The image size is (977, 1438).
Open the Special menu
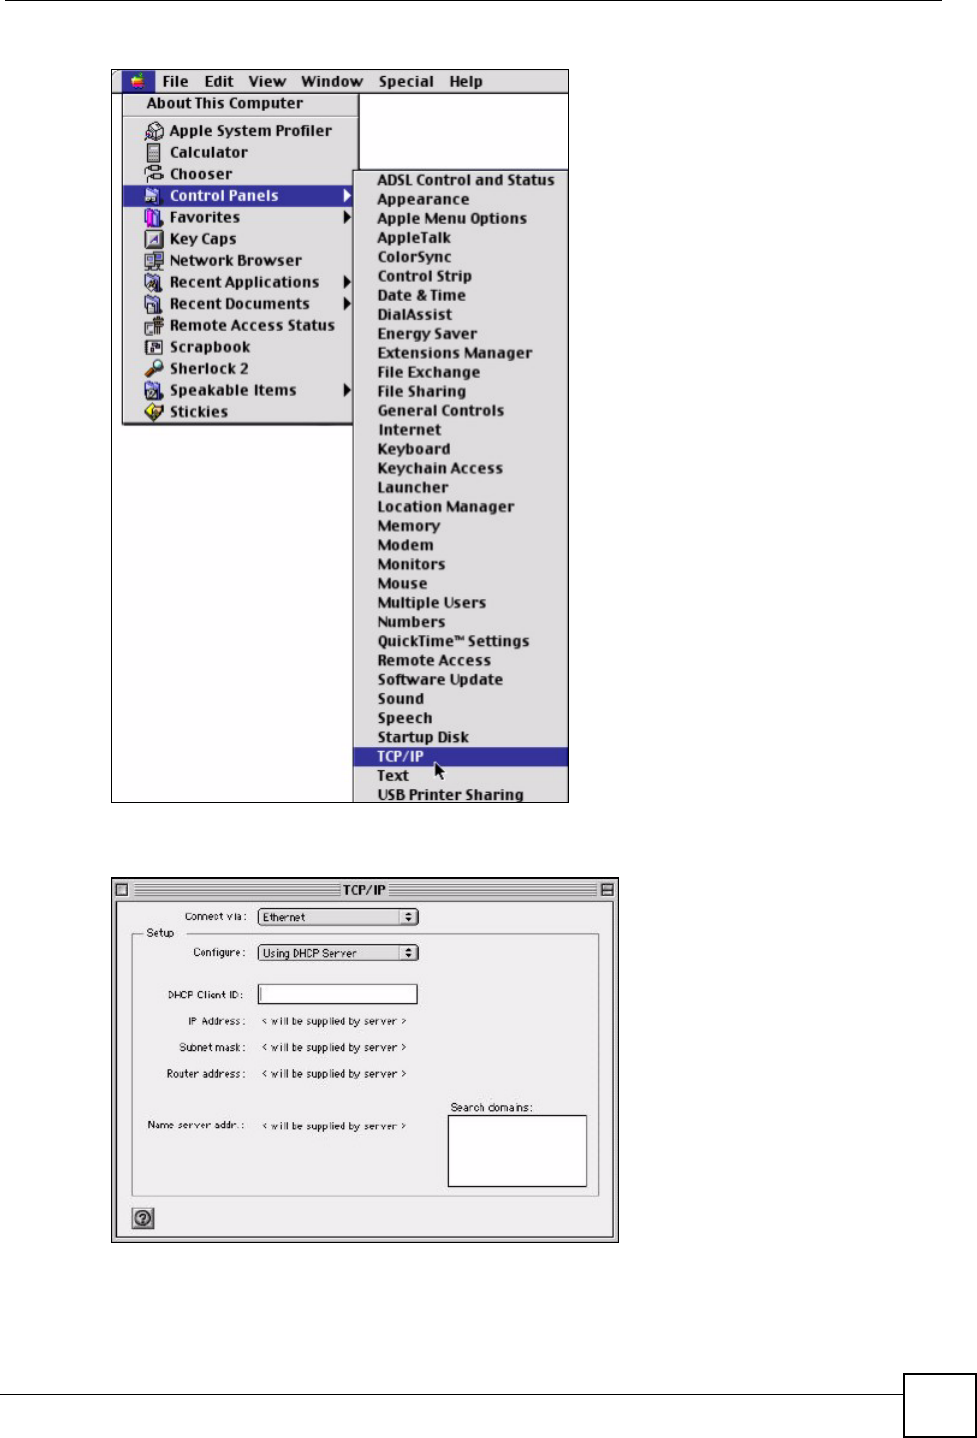[x=406, y=82]
